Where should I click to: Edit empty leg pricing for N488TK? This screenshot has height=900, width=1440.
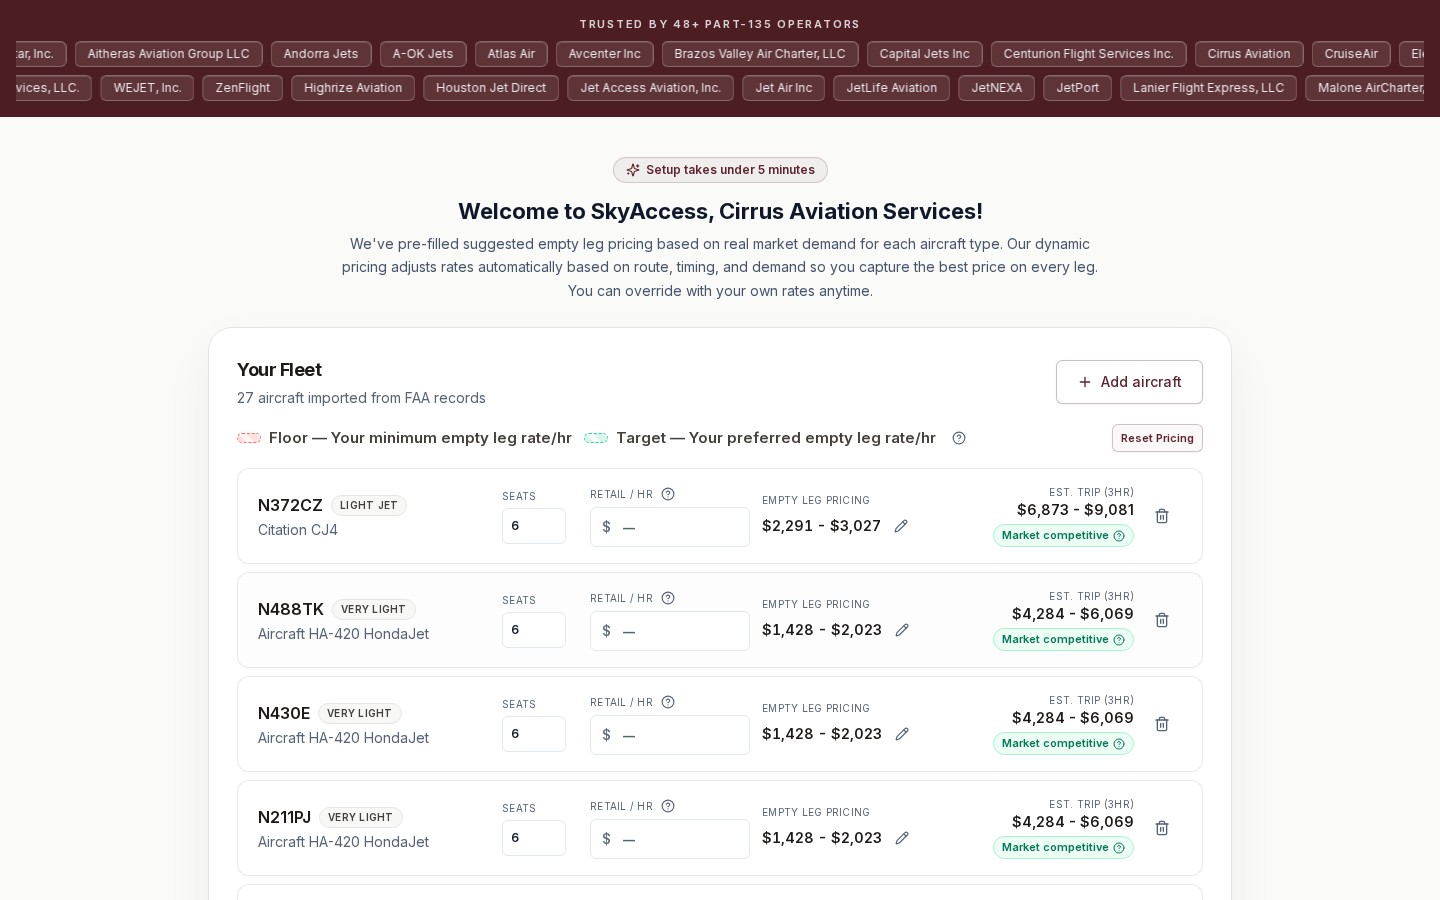point(902,630)
